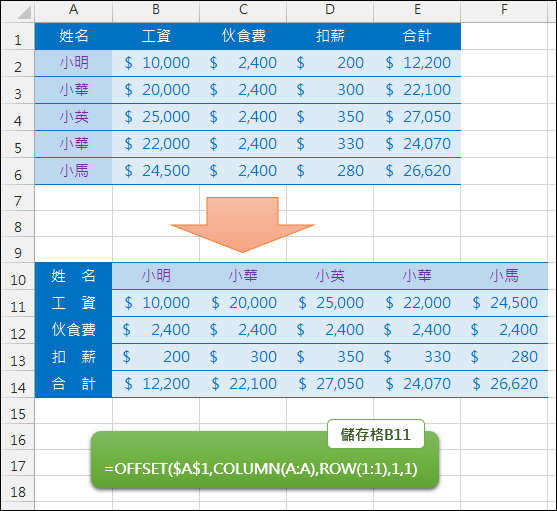Select the $350 cell in row 4

pos(330,117)
